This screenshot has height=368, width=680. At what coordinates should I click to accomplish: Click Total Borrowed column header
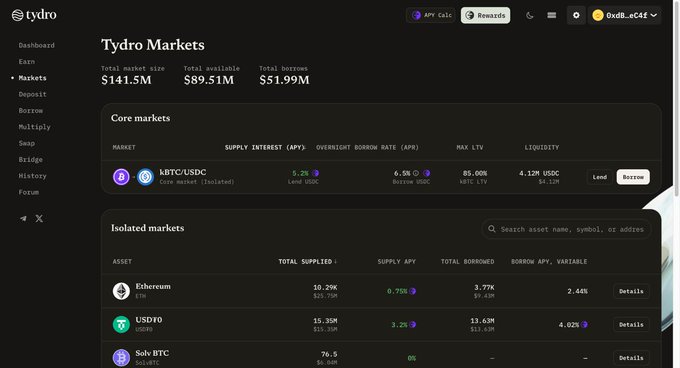[x=468, y=261]
